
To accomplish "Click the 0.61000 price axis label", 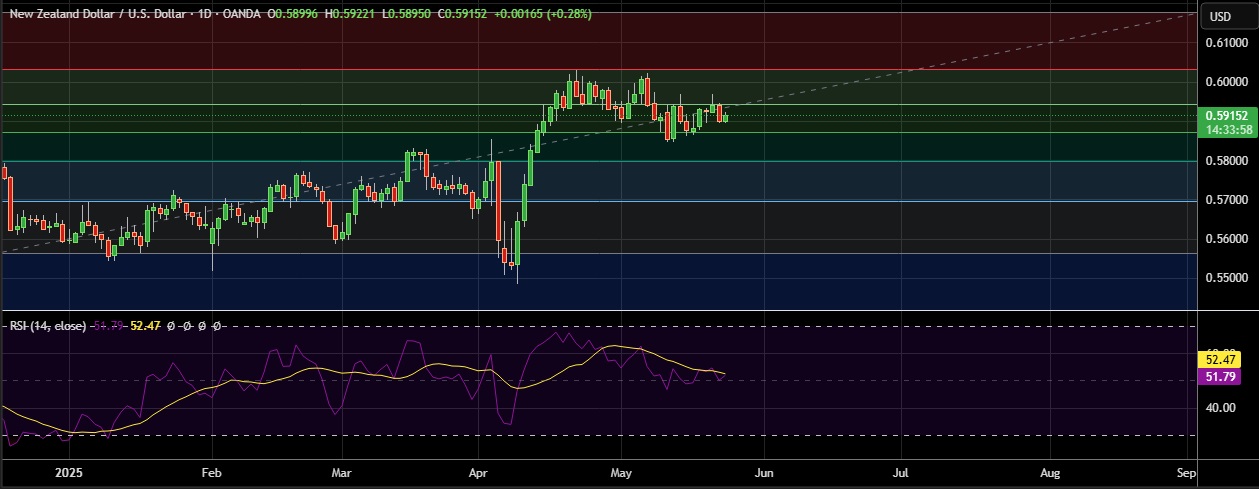I will click(1226, 43).
